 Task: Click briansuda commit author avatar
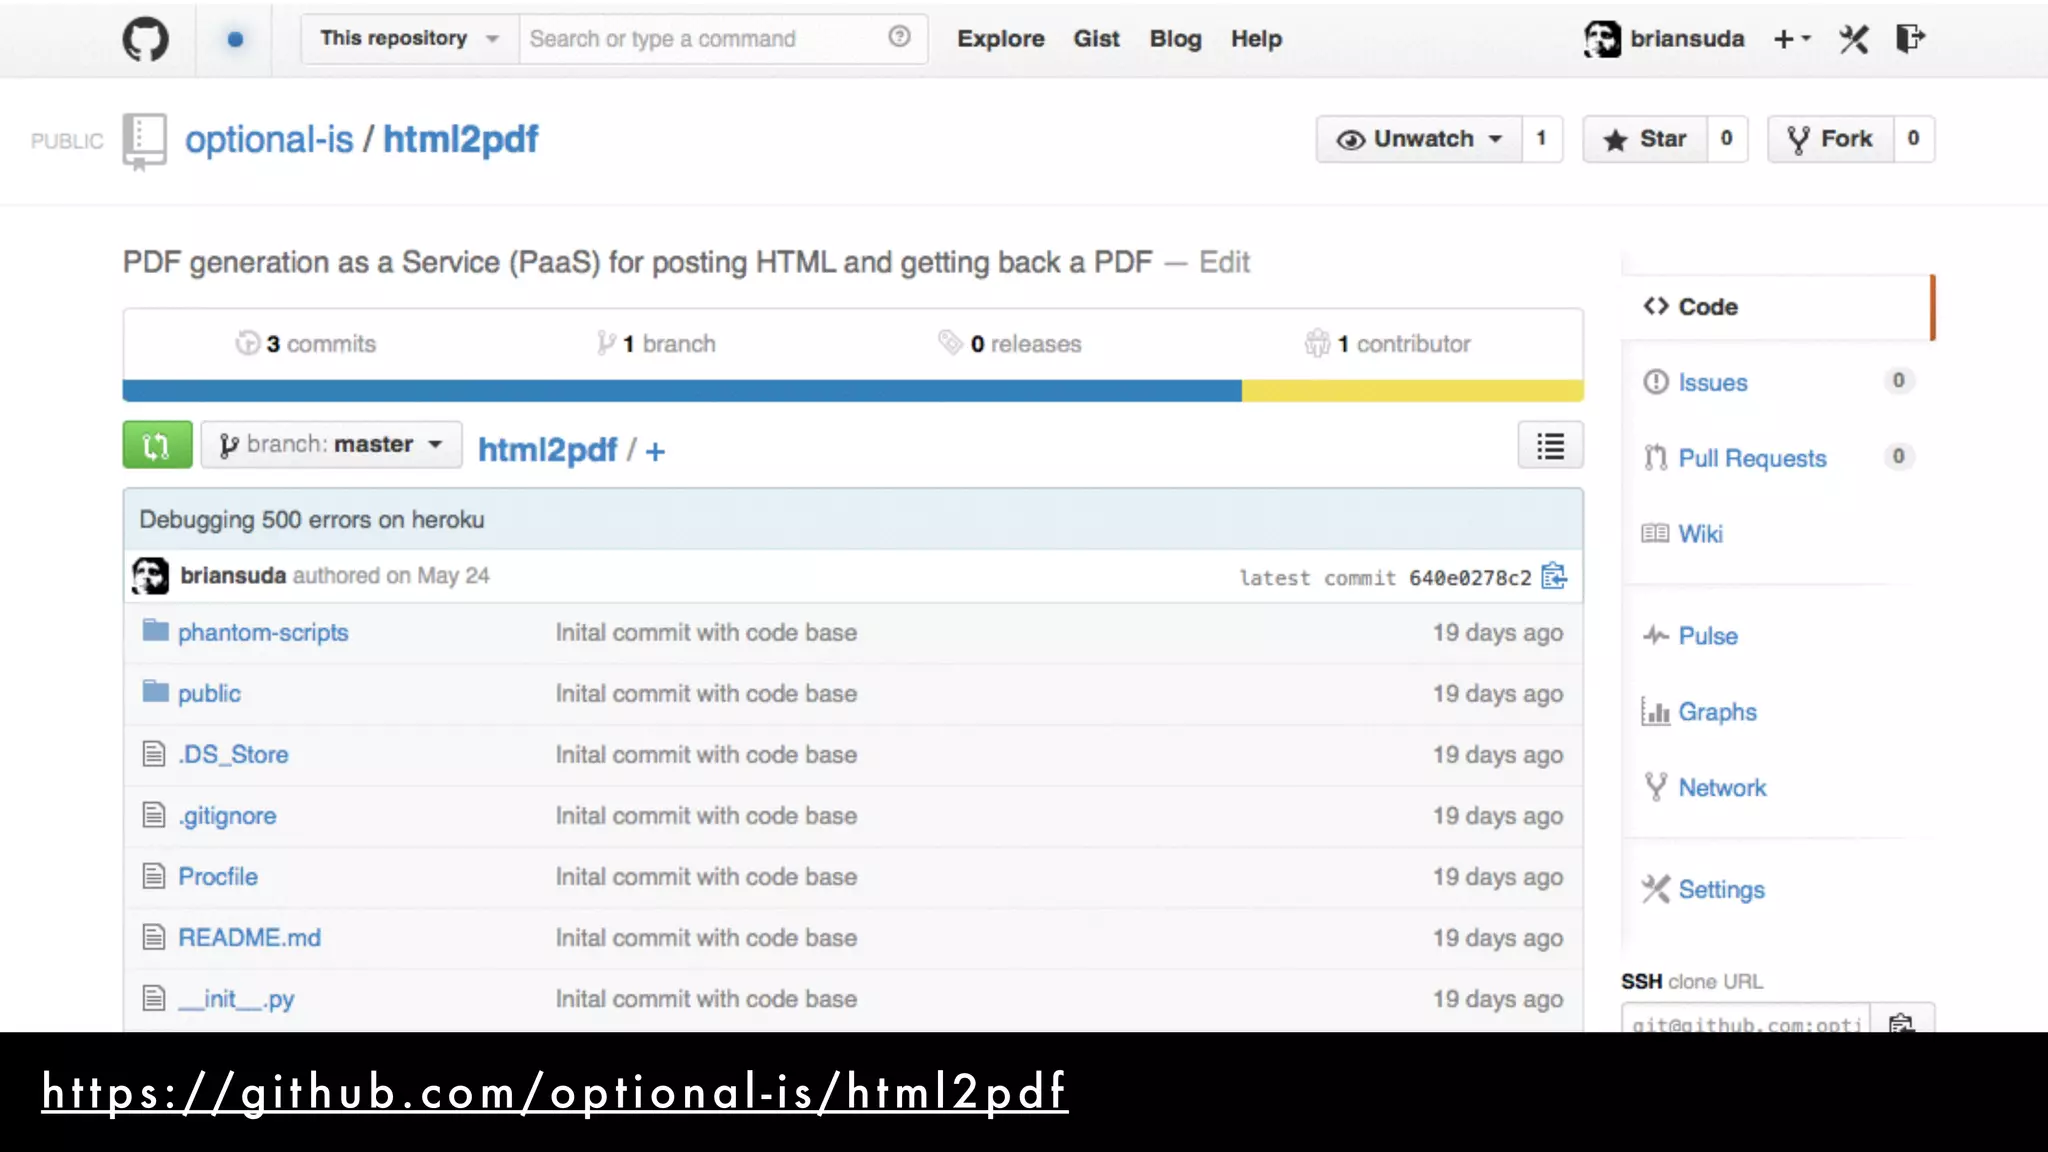pyautogui.click(x=150, y=576)
